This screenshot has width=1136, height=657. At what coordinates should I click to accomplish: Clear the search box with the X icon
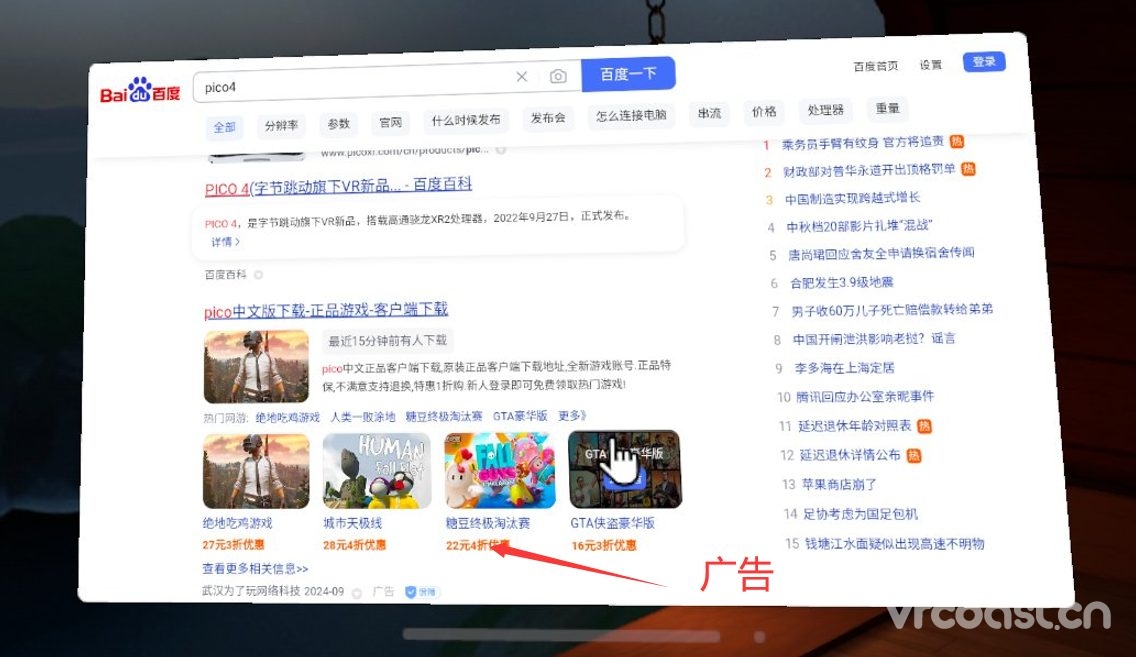click(522, 76)
